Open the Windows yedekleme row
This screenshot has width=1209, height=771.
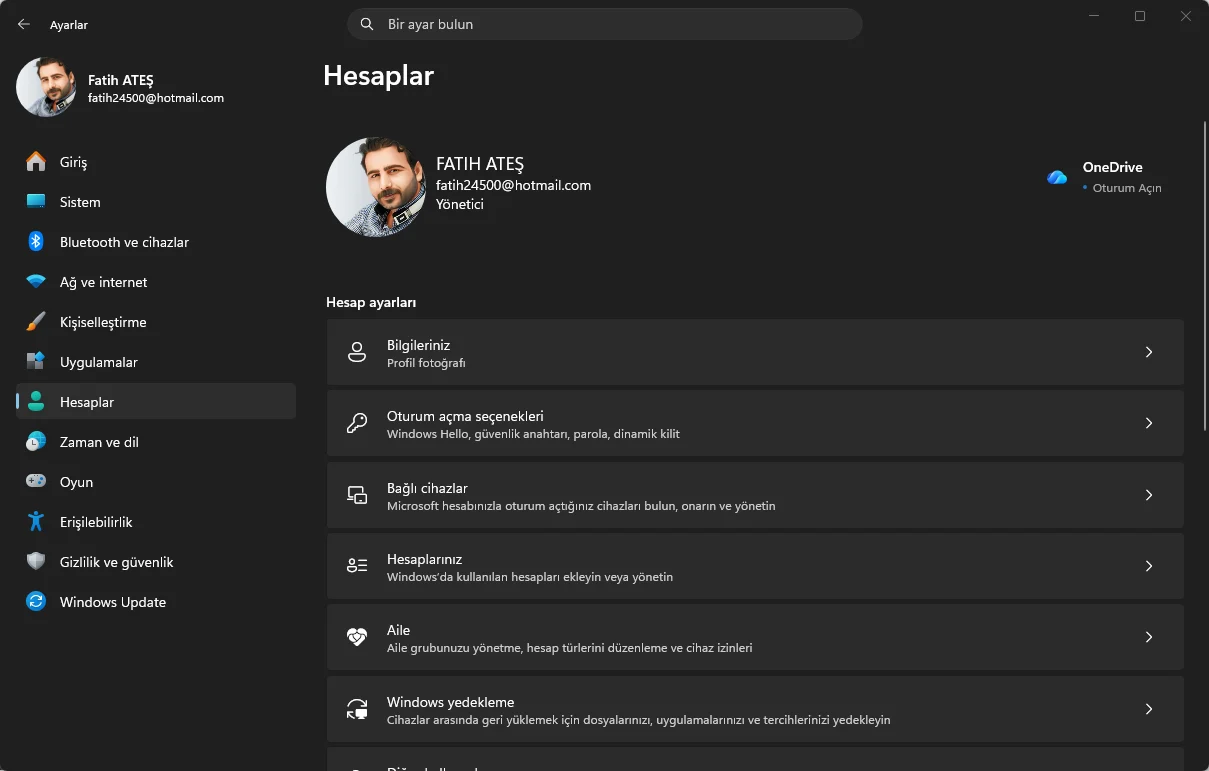(755, 708)
